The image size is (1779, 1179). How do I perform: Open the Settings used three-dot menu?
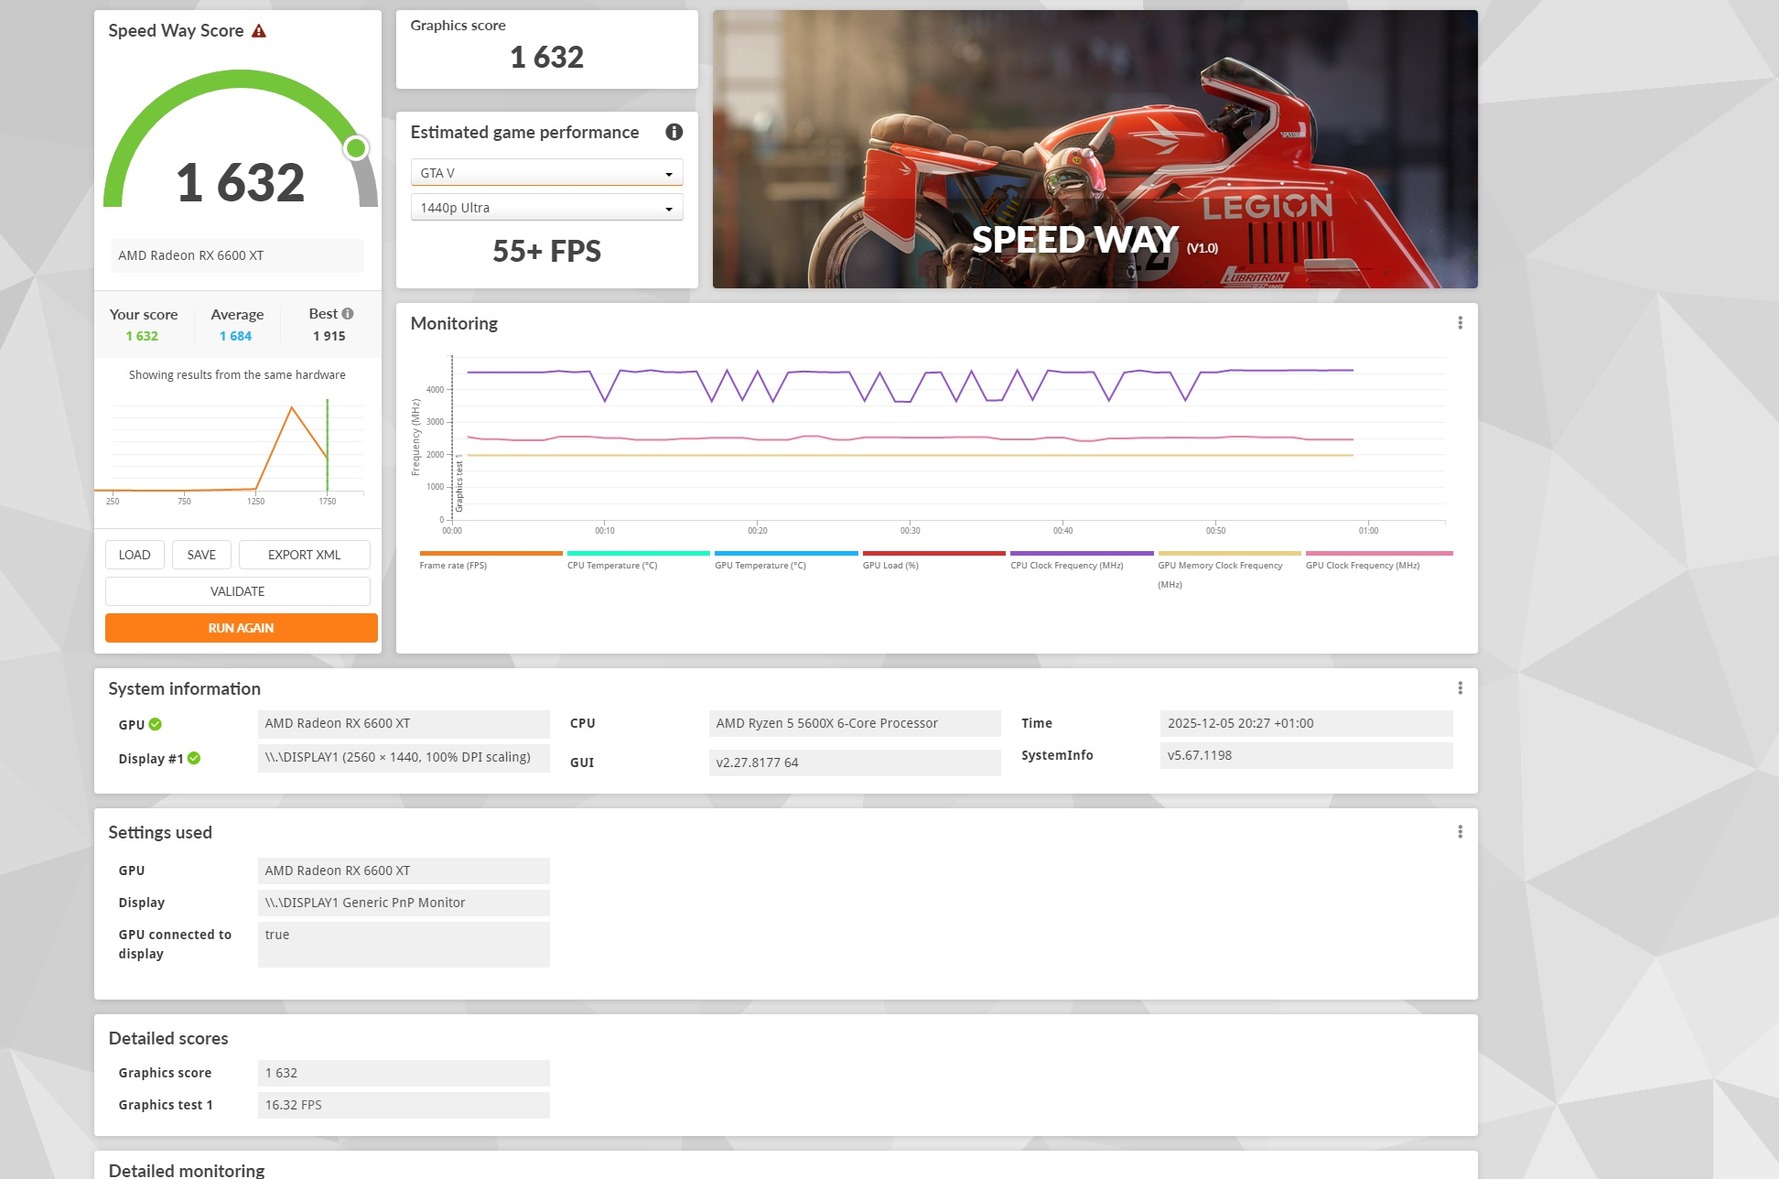pyautogui.click(x=1460, y=832)
